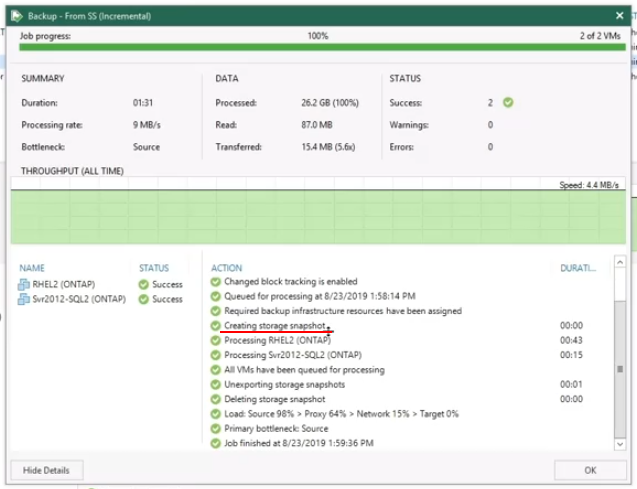The image size is (637, 489).
Task: Click check icon beside Processing Svr2012-SQL2
Action: click(216, 355)
